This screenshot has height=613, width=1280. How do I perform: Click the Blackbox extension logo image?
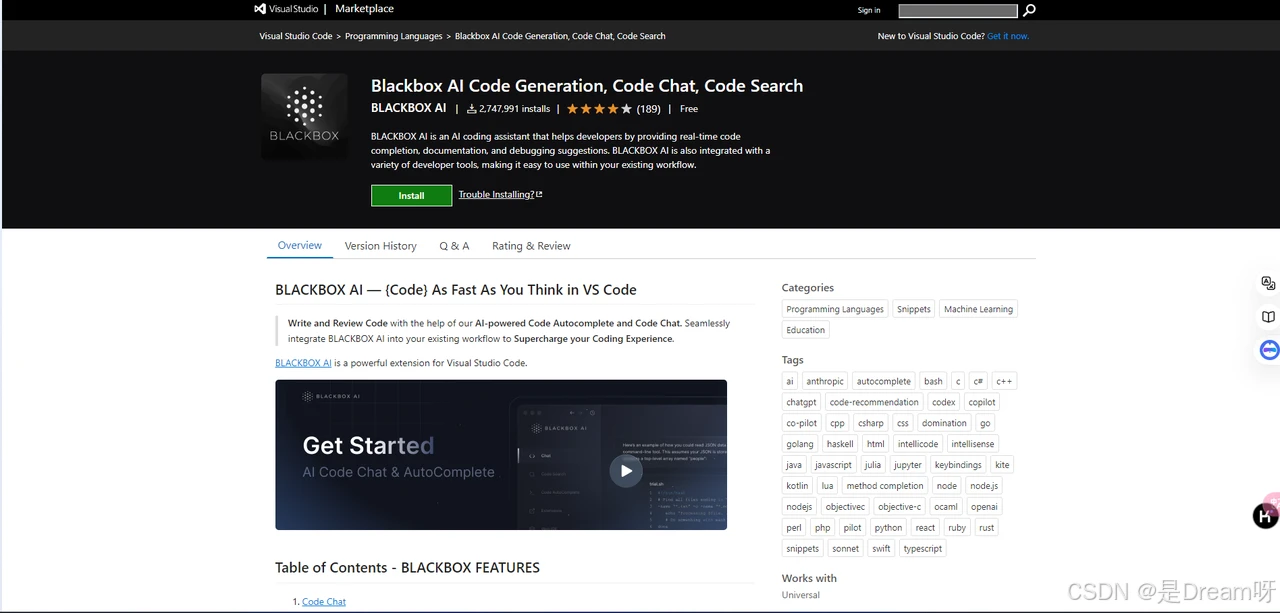tap(304, 116)
